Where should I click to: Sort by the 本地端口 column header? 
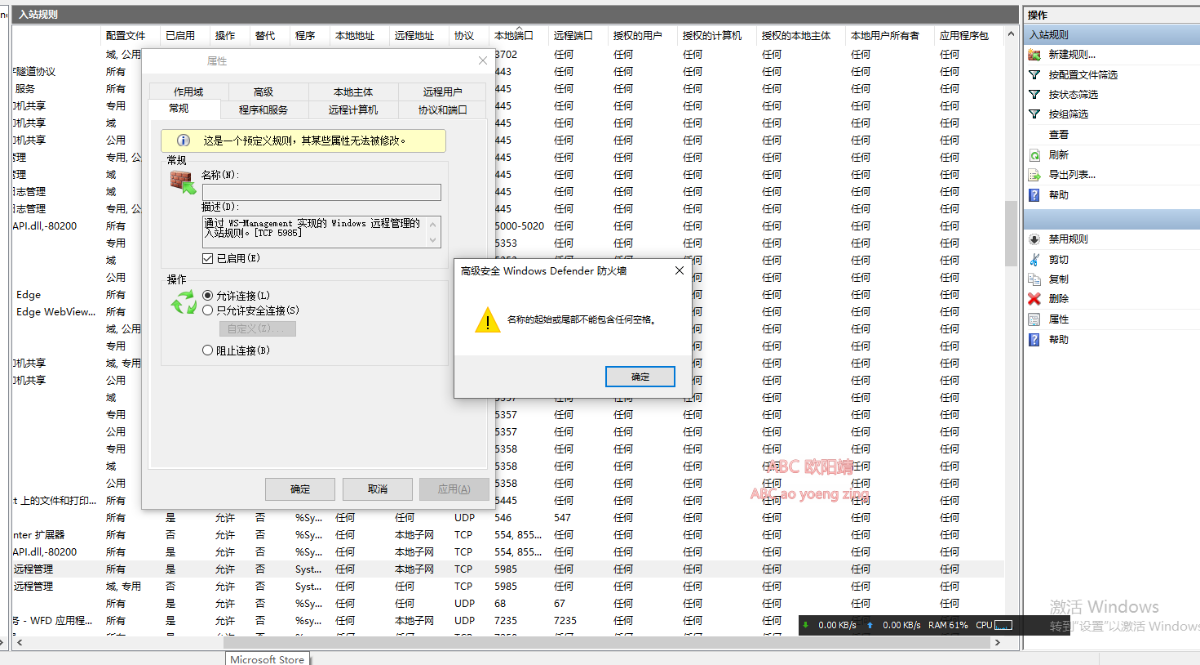[x=519, y=35]
